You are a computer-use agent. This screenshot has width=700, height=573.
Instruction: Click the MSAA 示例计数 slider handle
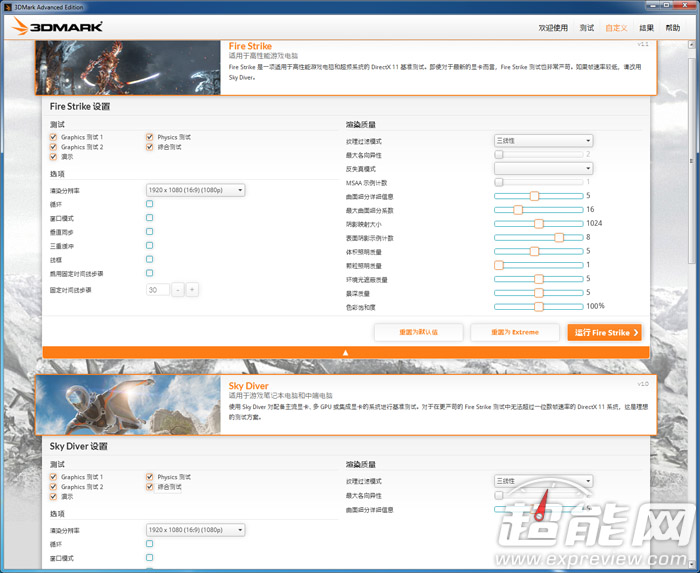click(499, 182)
